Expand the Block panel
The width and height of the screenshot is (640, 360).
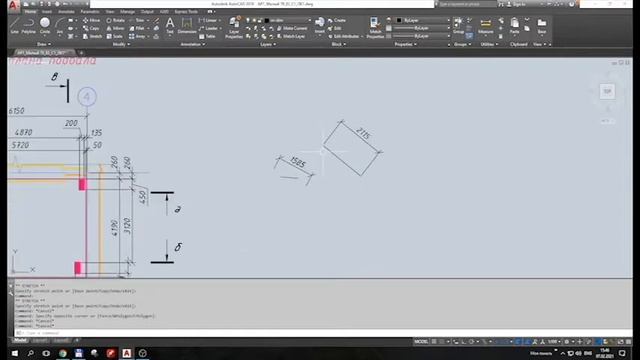click(x=338, y=44)
